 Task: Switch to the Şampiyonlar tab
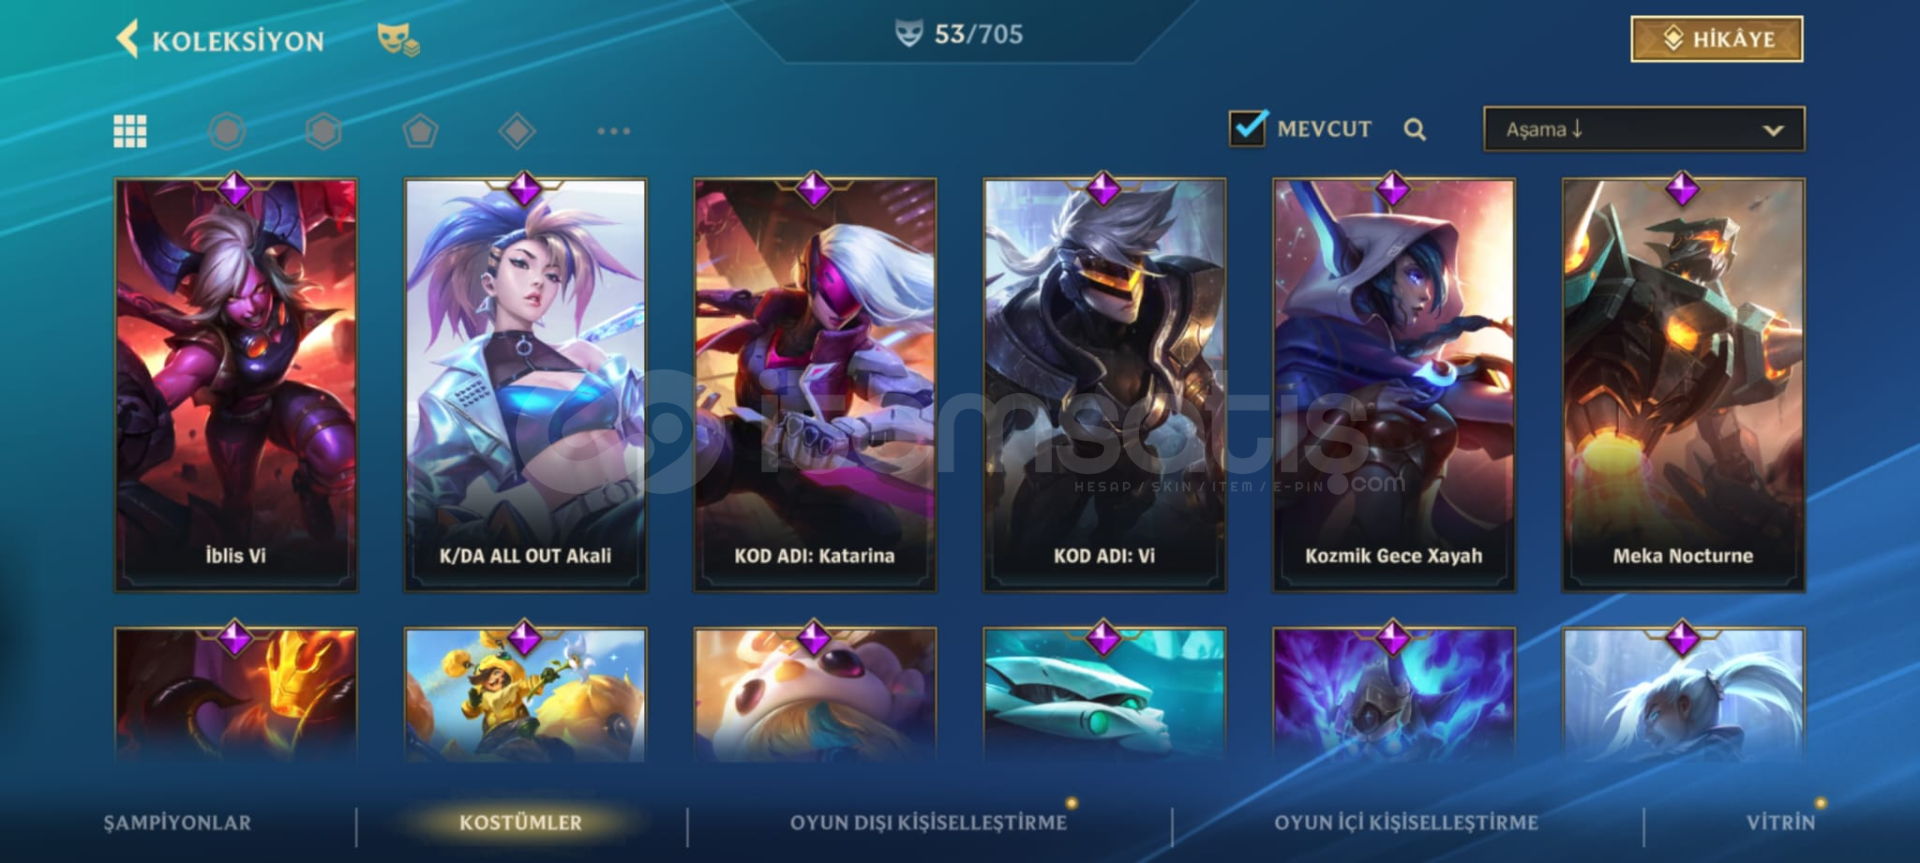click(177, 823)
